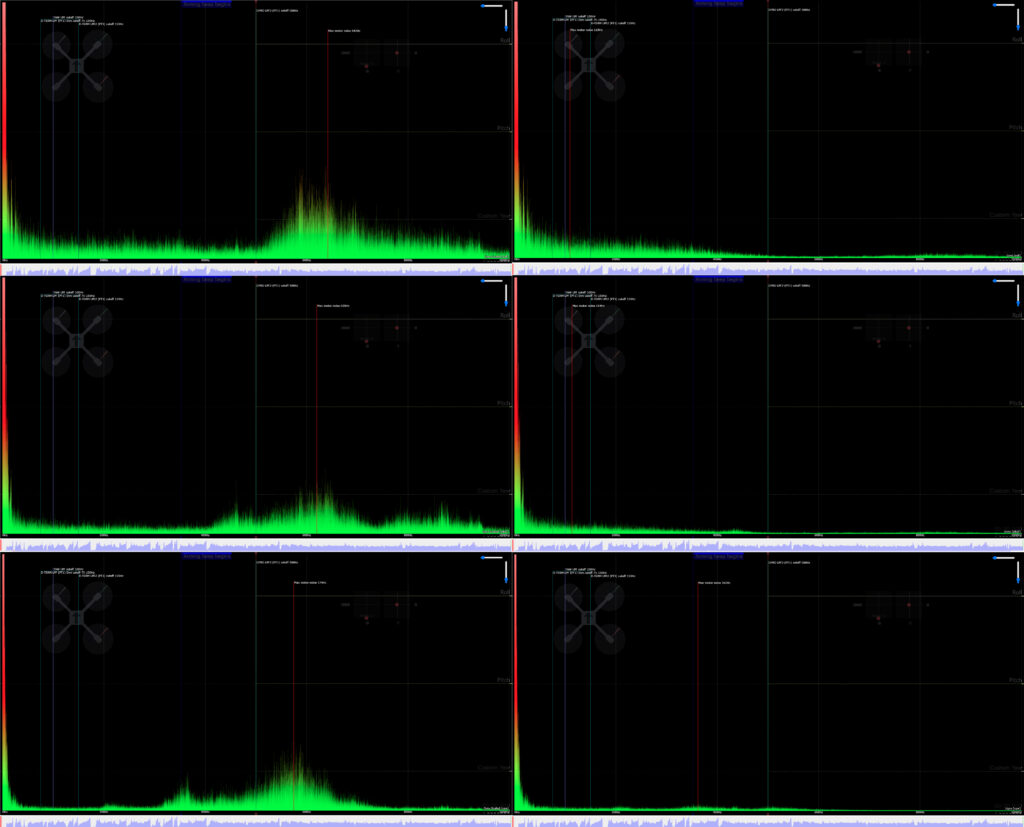Click the horizontal zoom slider in the top-left panel
The width and height of the screenshot is (1024, 827).
(x=490, y=5)
